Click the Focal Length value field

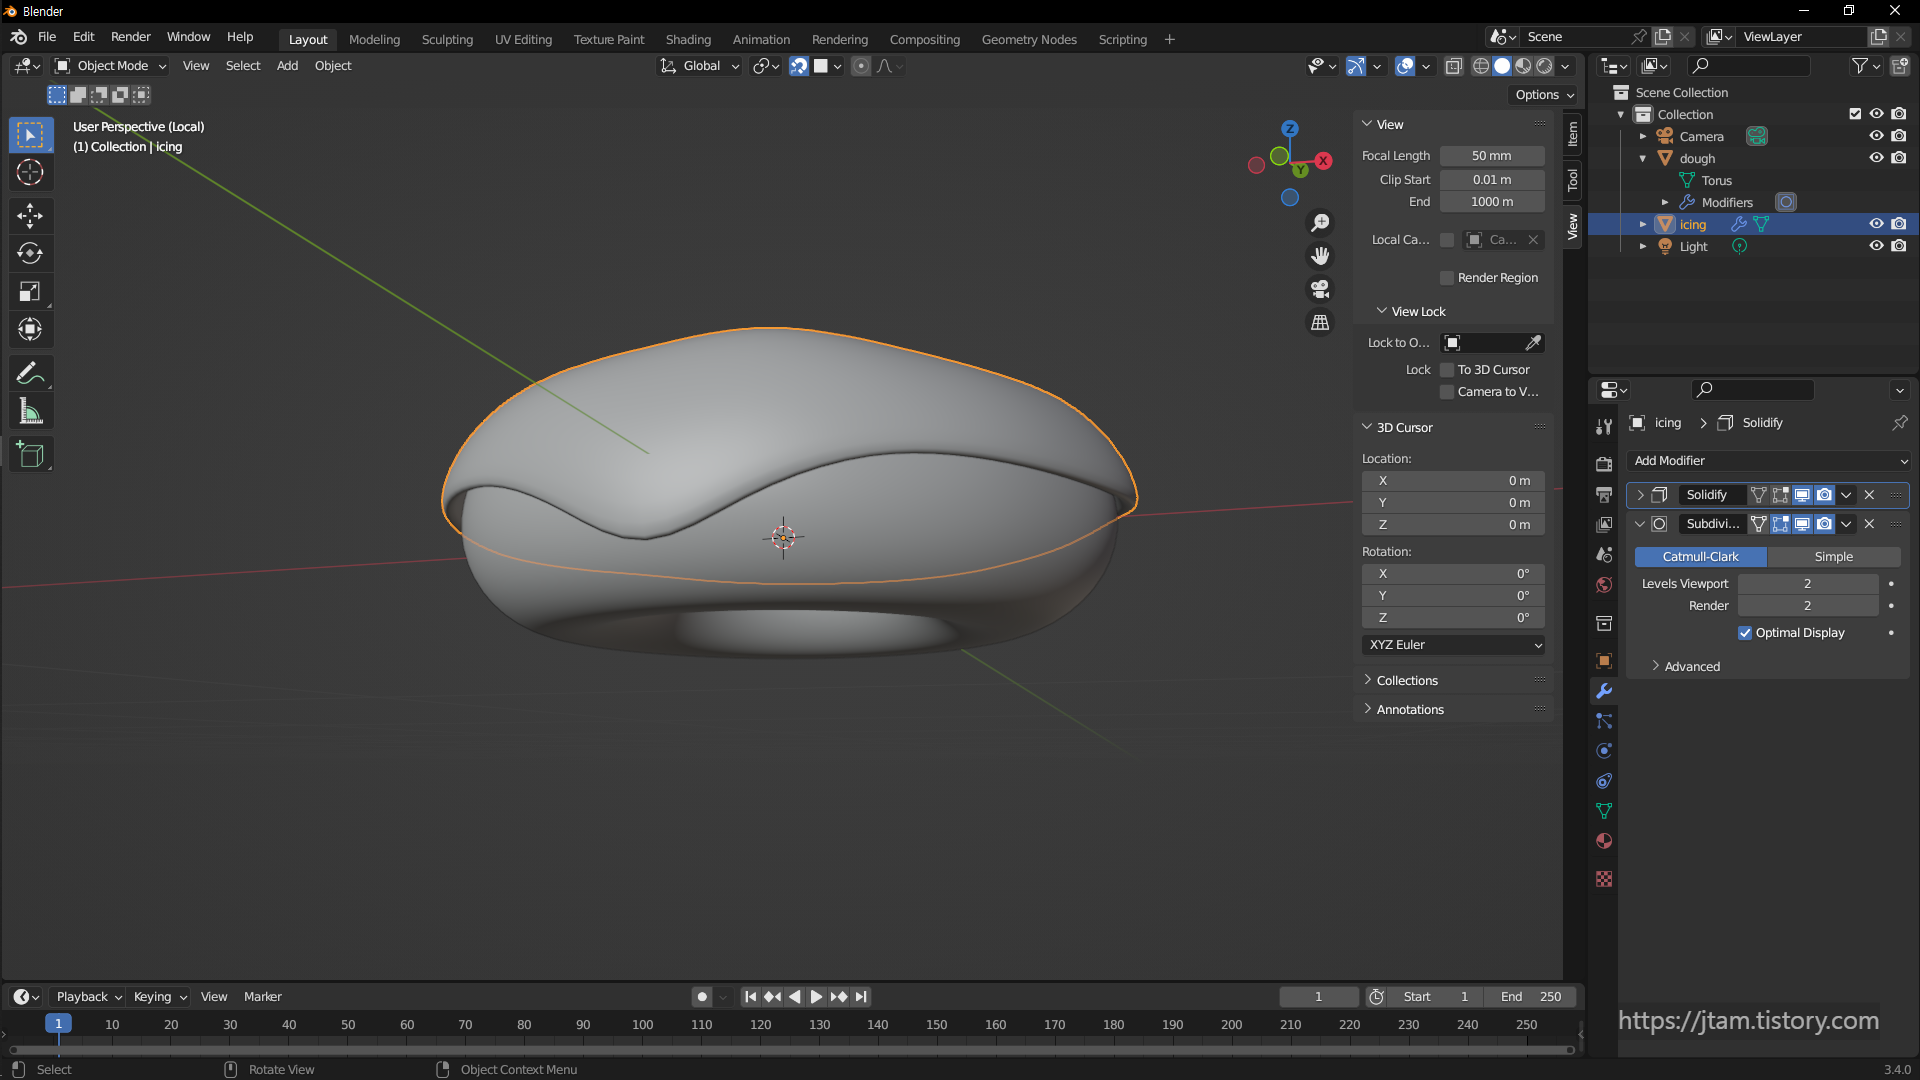1491,156
